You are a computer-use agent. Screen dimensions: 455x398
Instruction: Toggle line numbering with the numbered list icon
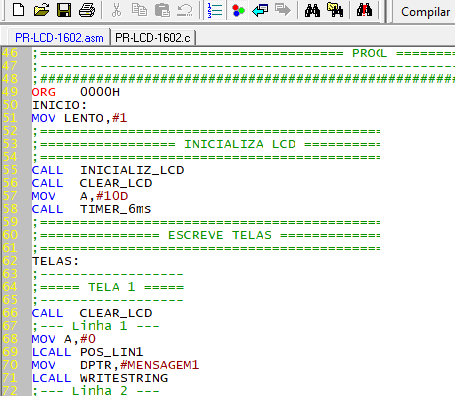point(215,10)
